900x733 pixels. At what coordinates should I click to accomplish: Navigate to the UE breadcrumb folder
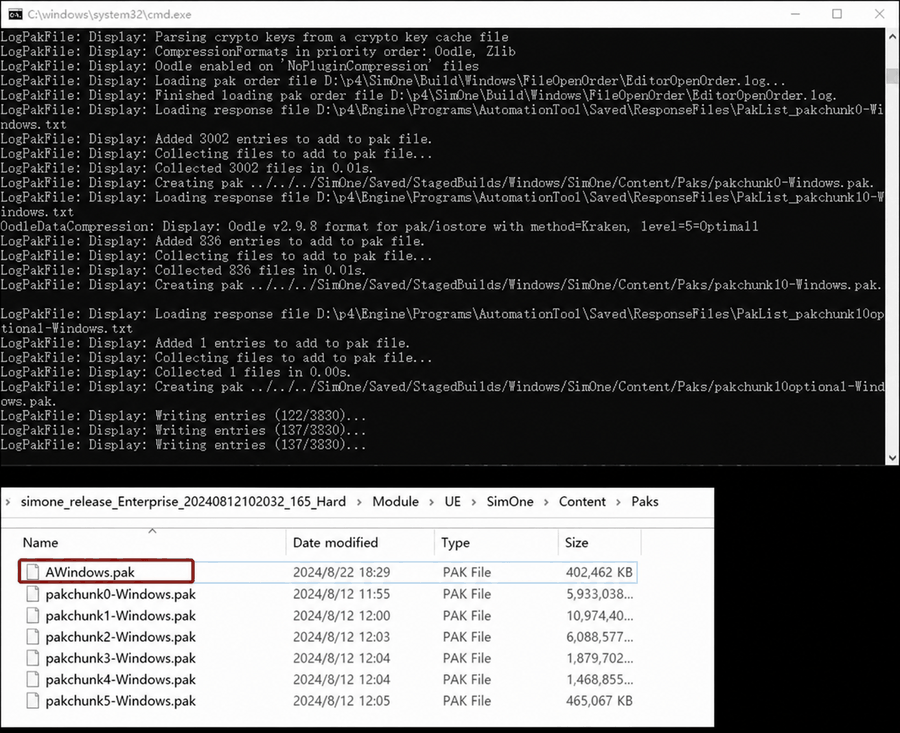(452, 502)
